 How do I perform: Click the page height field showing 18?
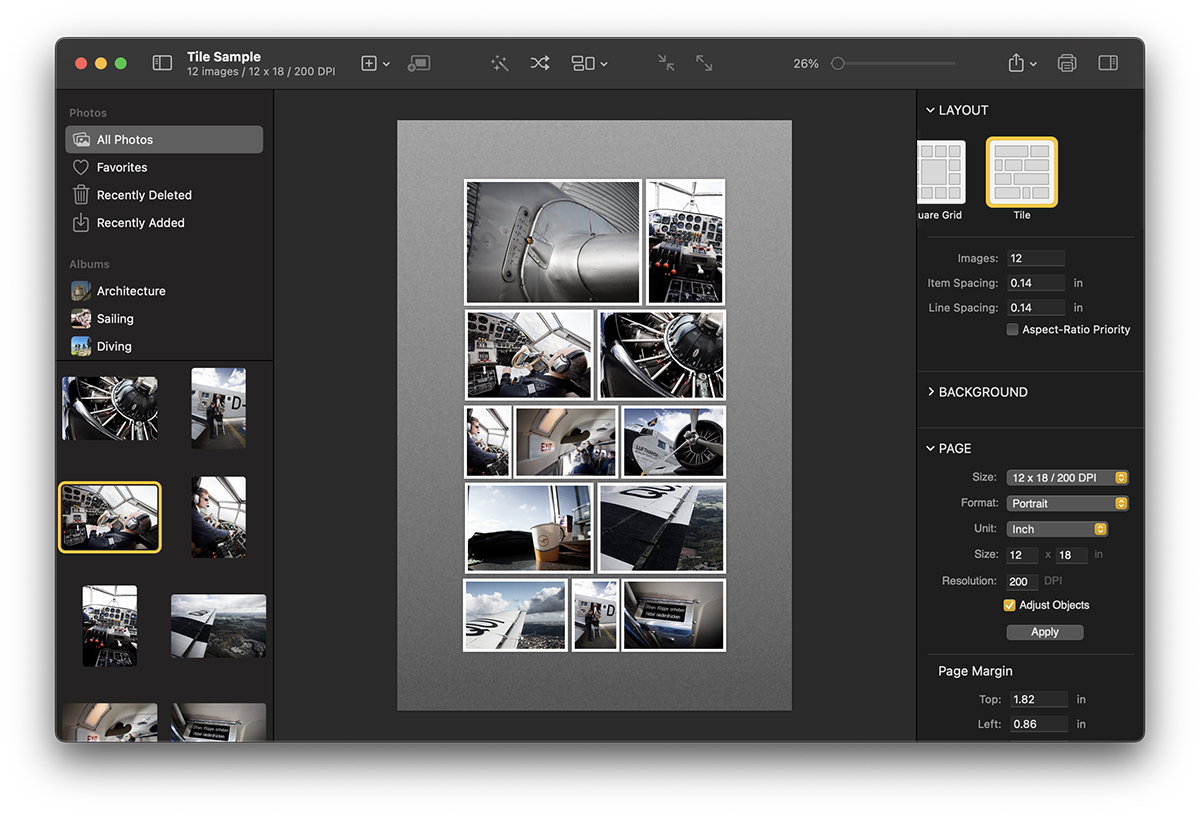coord(1072,555)
